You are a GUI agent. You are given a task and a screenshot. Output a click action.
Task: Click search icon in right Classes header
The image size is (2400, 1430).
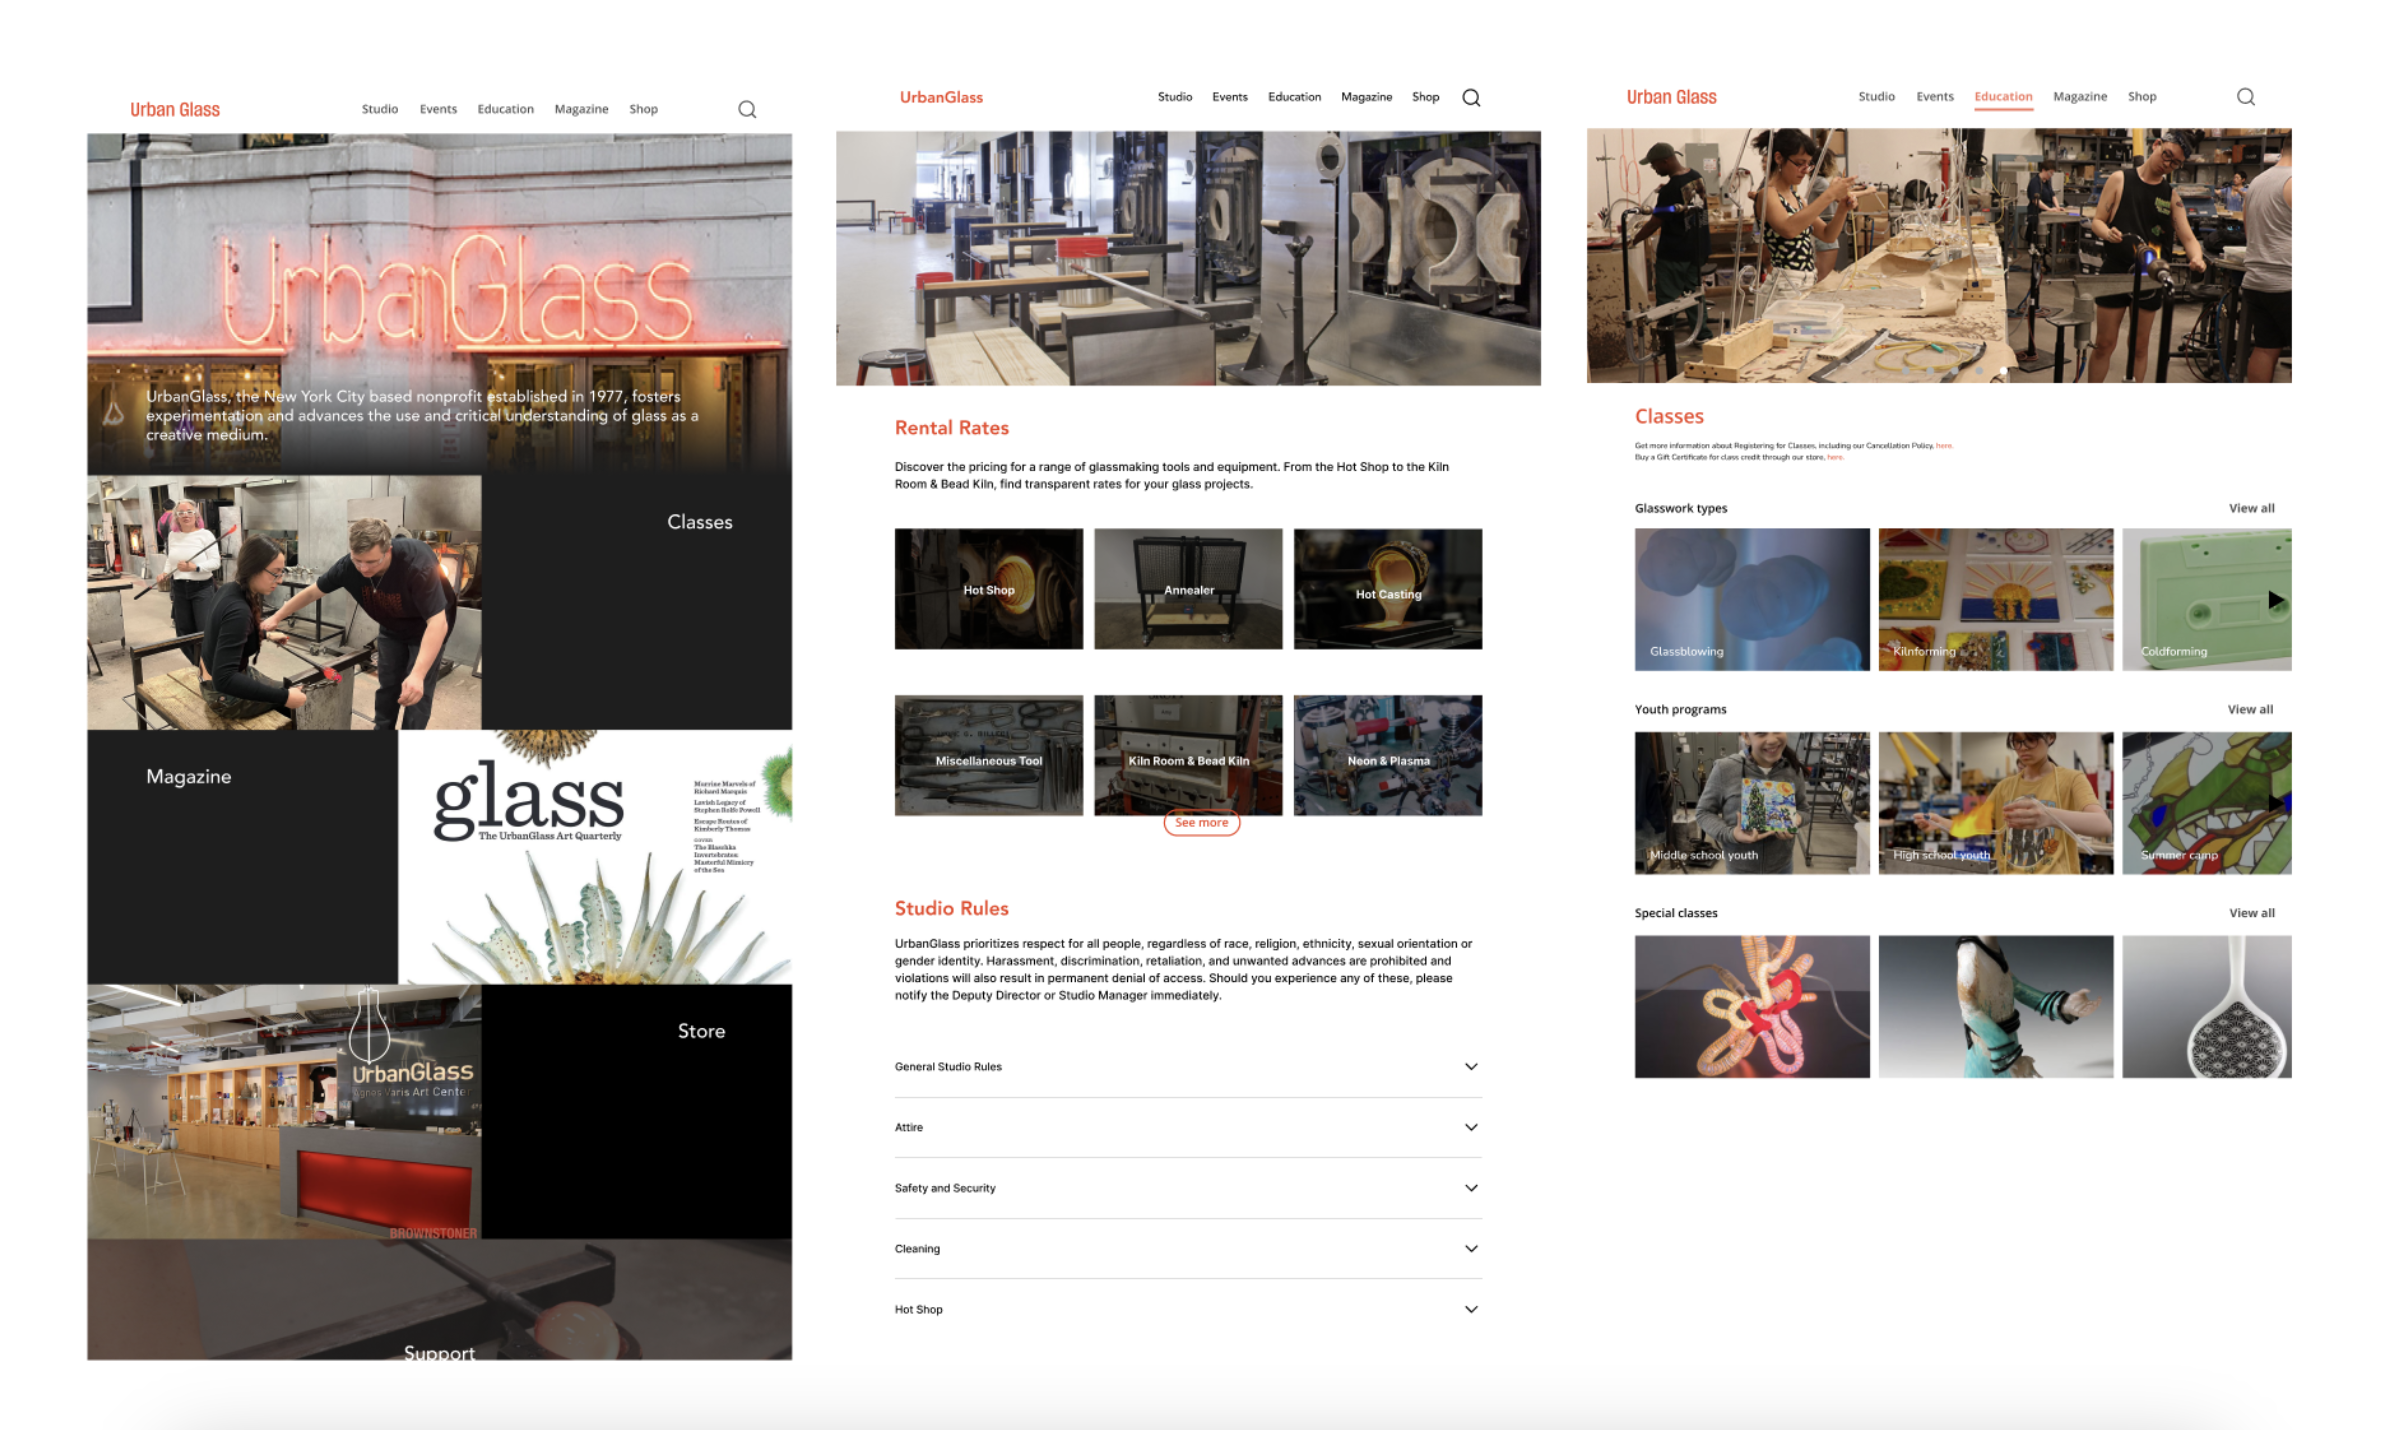(2245, 97)
